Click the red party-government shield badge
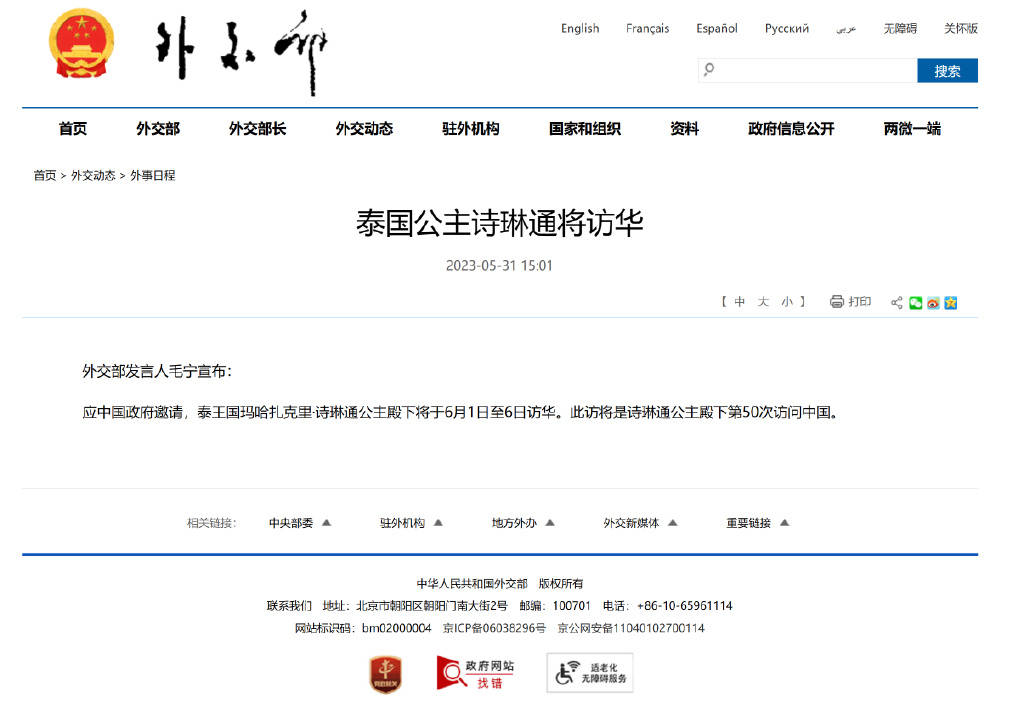 [385, 674]
